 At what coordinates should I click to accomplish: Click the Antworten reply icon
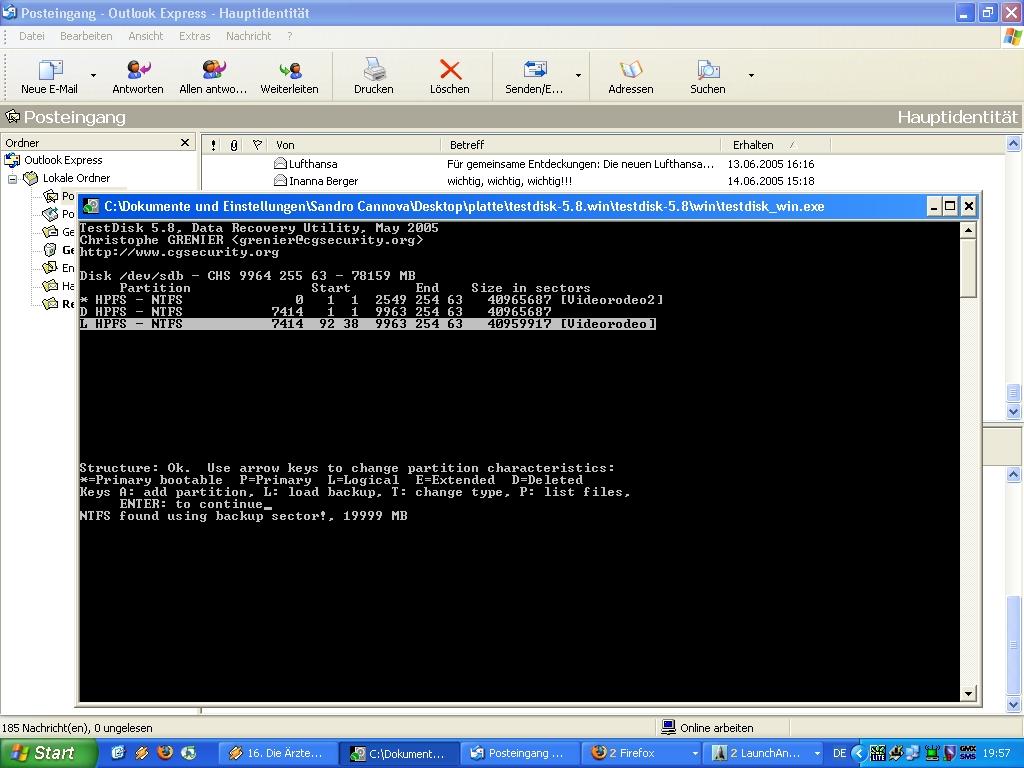[x=138, y=76]
